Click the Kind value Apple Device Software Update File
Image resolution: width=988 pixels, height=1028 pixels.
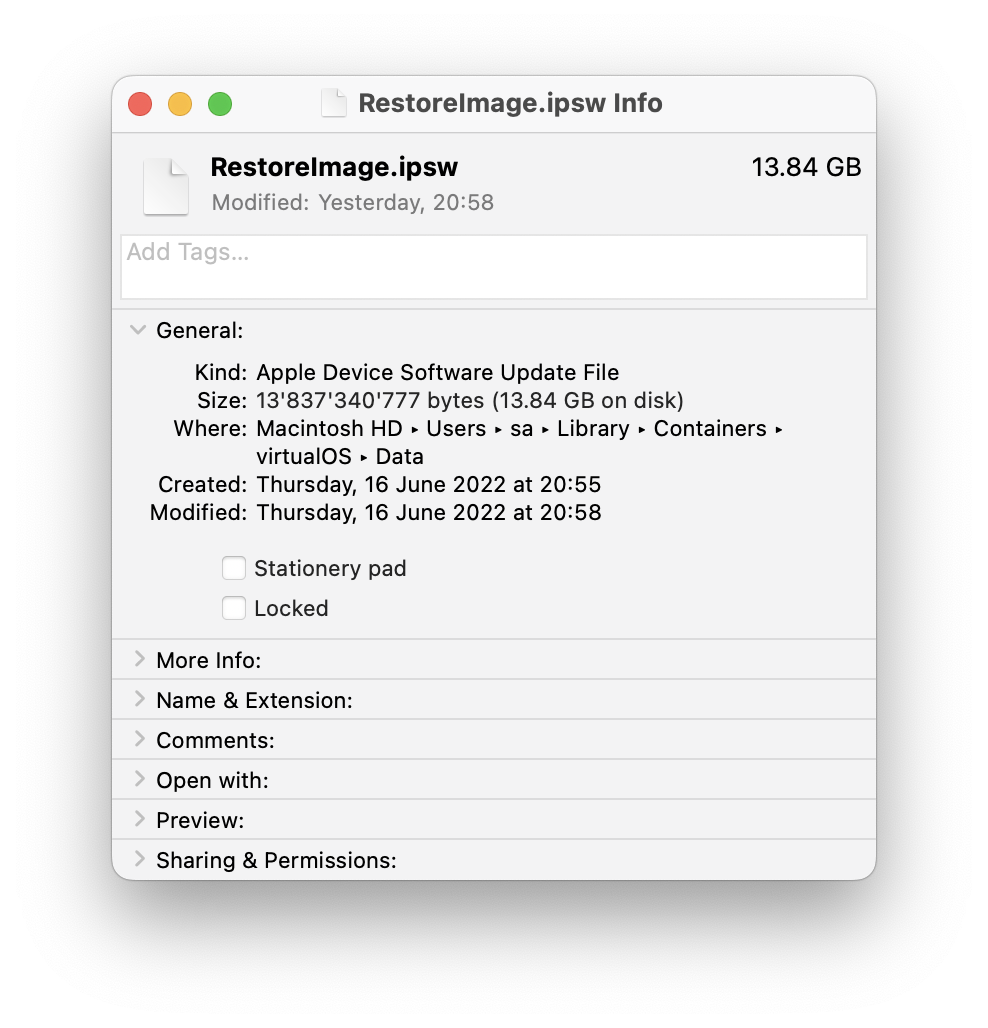click(x=437, y=372)
